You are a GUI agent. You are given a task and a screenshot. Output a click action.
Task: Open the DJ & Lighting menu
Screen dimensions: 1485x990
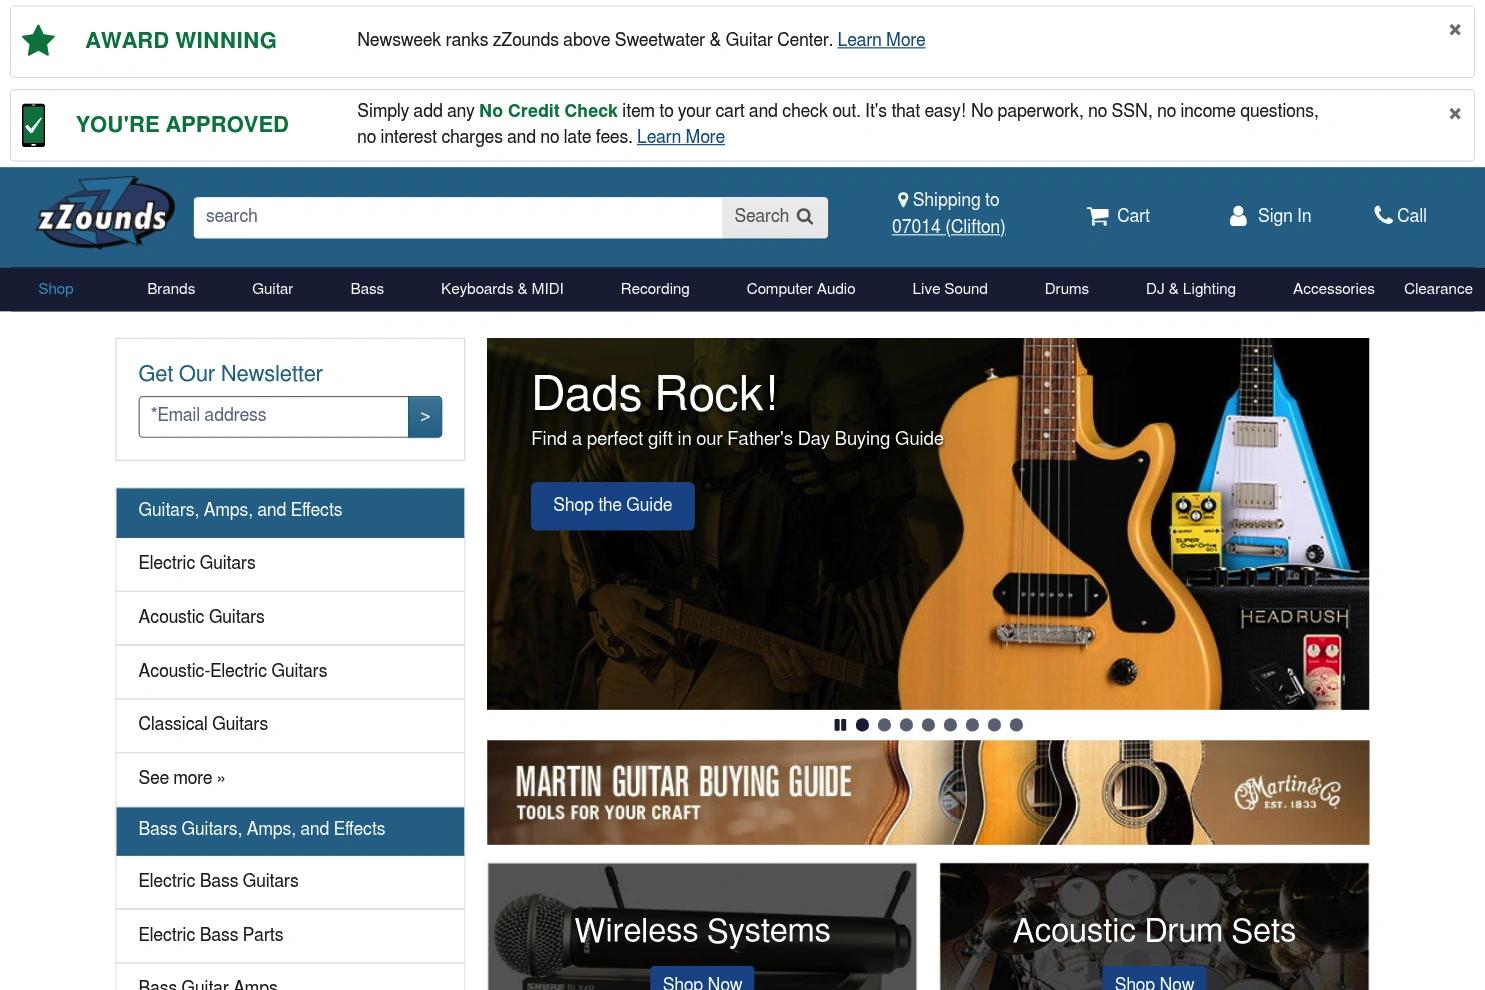[x=1191, y=289]
